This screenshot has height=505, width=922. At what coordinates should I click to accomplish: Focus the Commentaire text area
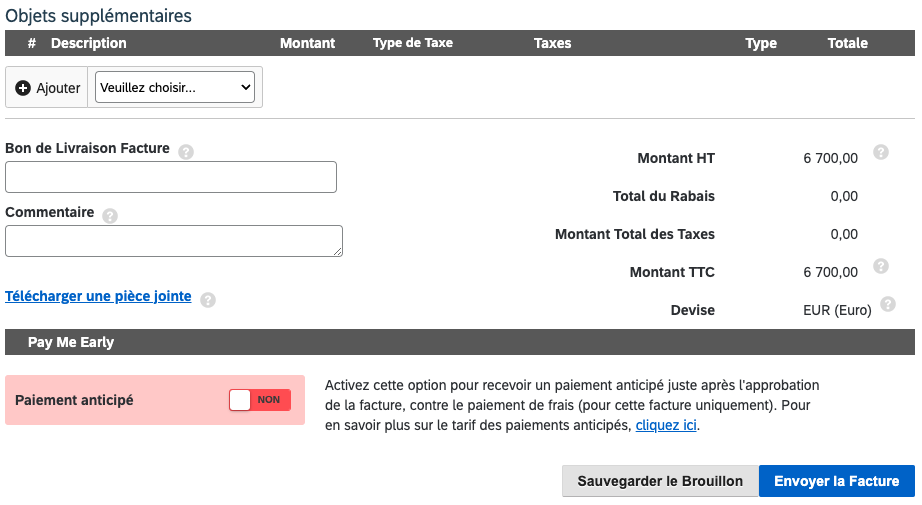click(174, 241)
